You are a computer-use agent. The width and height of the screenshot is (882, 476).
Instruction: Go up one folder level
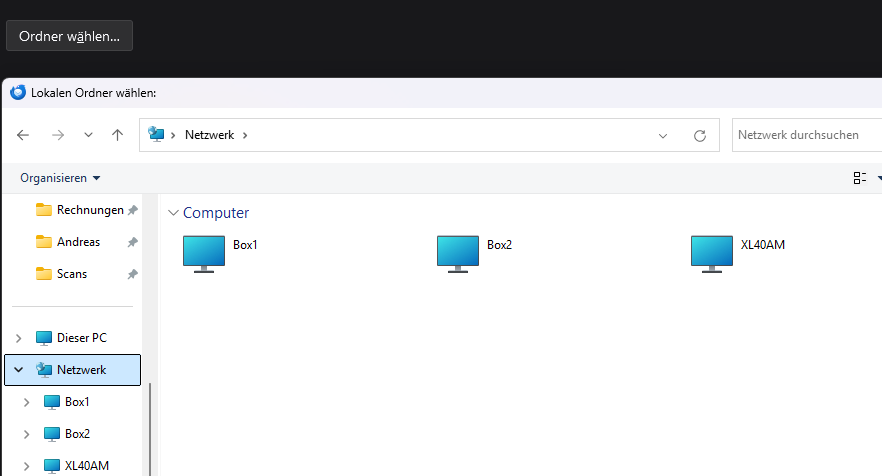point(117,135)
